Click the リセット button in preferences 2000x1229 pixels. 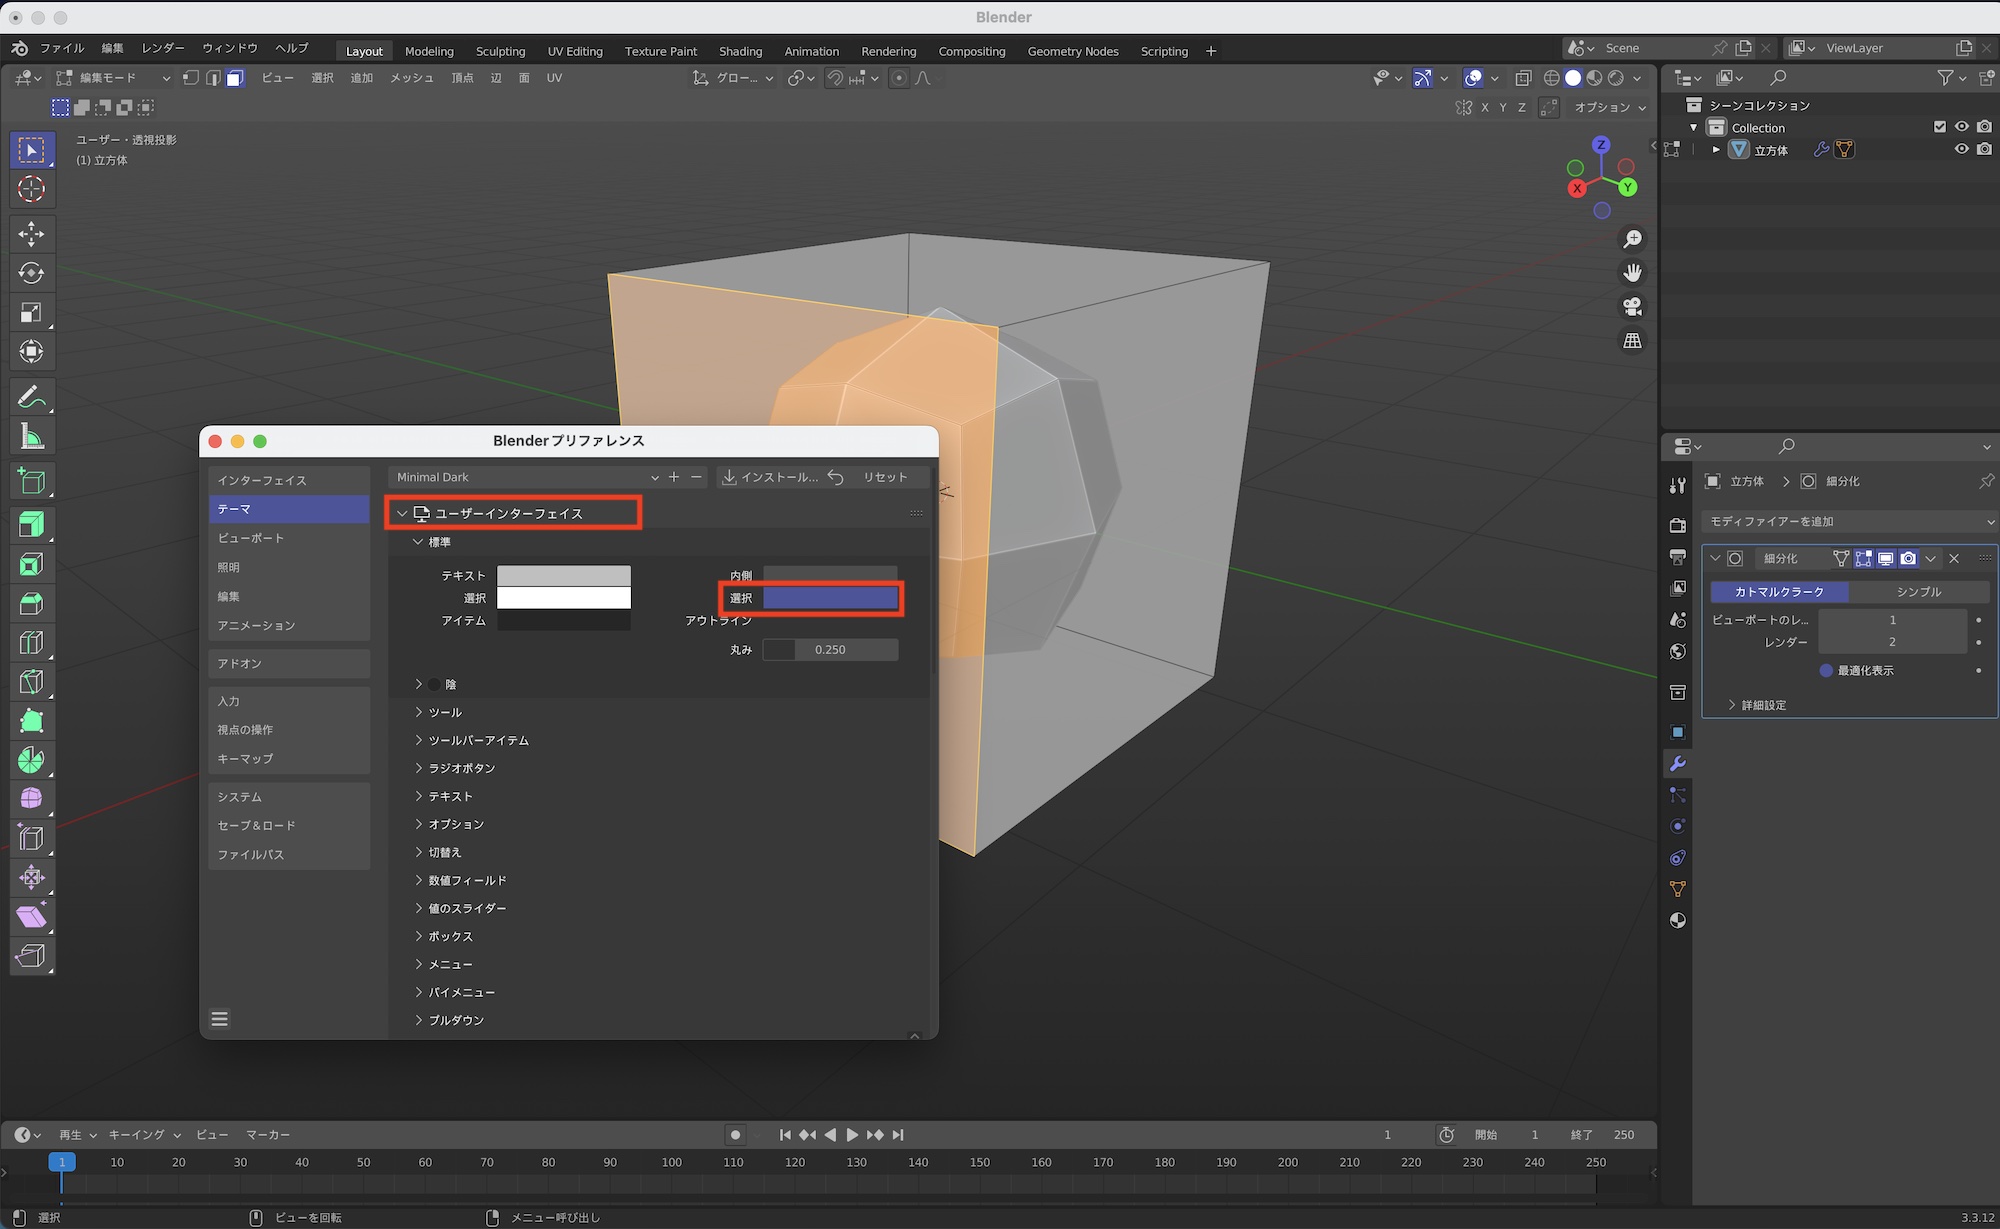pyautogui.click(x=884, y=478)
